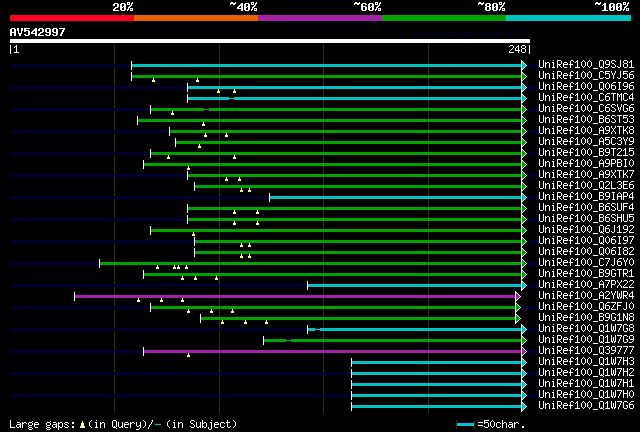Select the UniRef100_Q1W7G8 label
The height and width of the screenshot is (432, 640).
586,329
